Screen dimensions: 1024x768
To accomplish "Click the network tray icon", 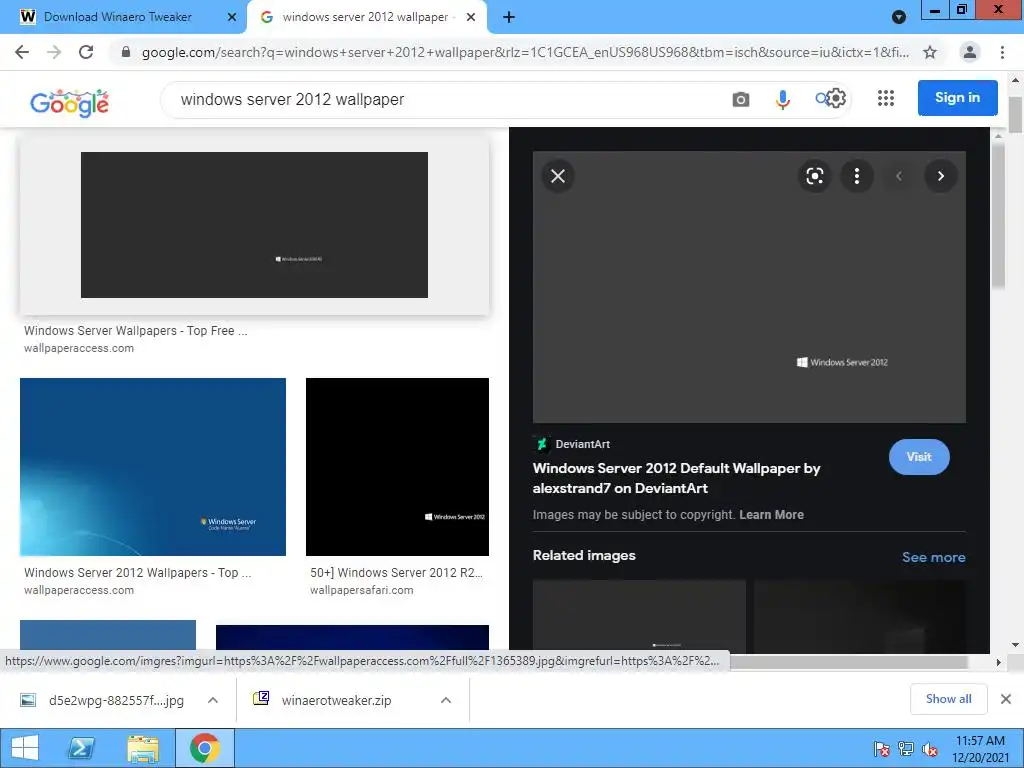I will coord(905,749).
